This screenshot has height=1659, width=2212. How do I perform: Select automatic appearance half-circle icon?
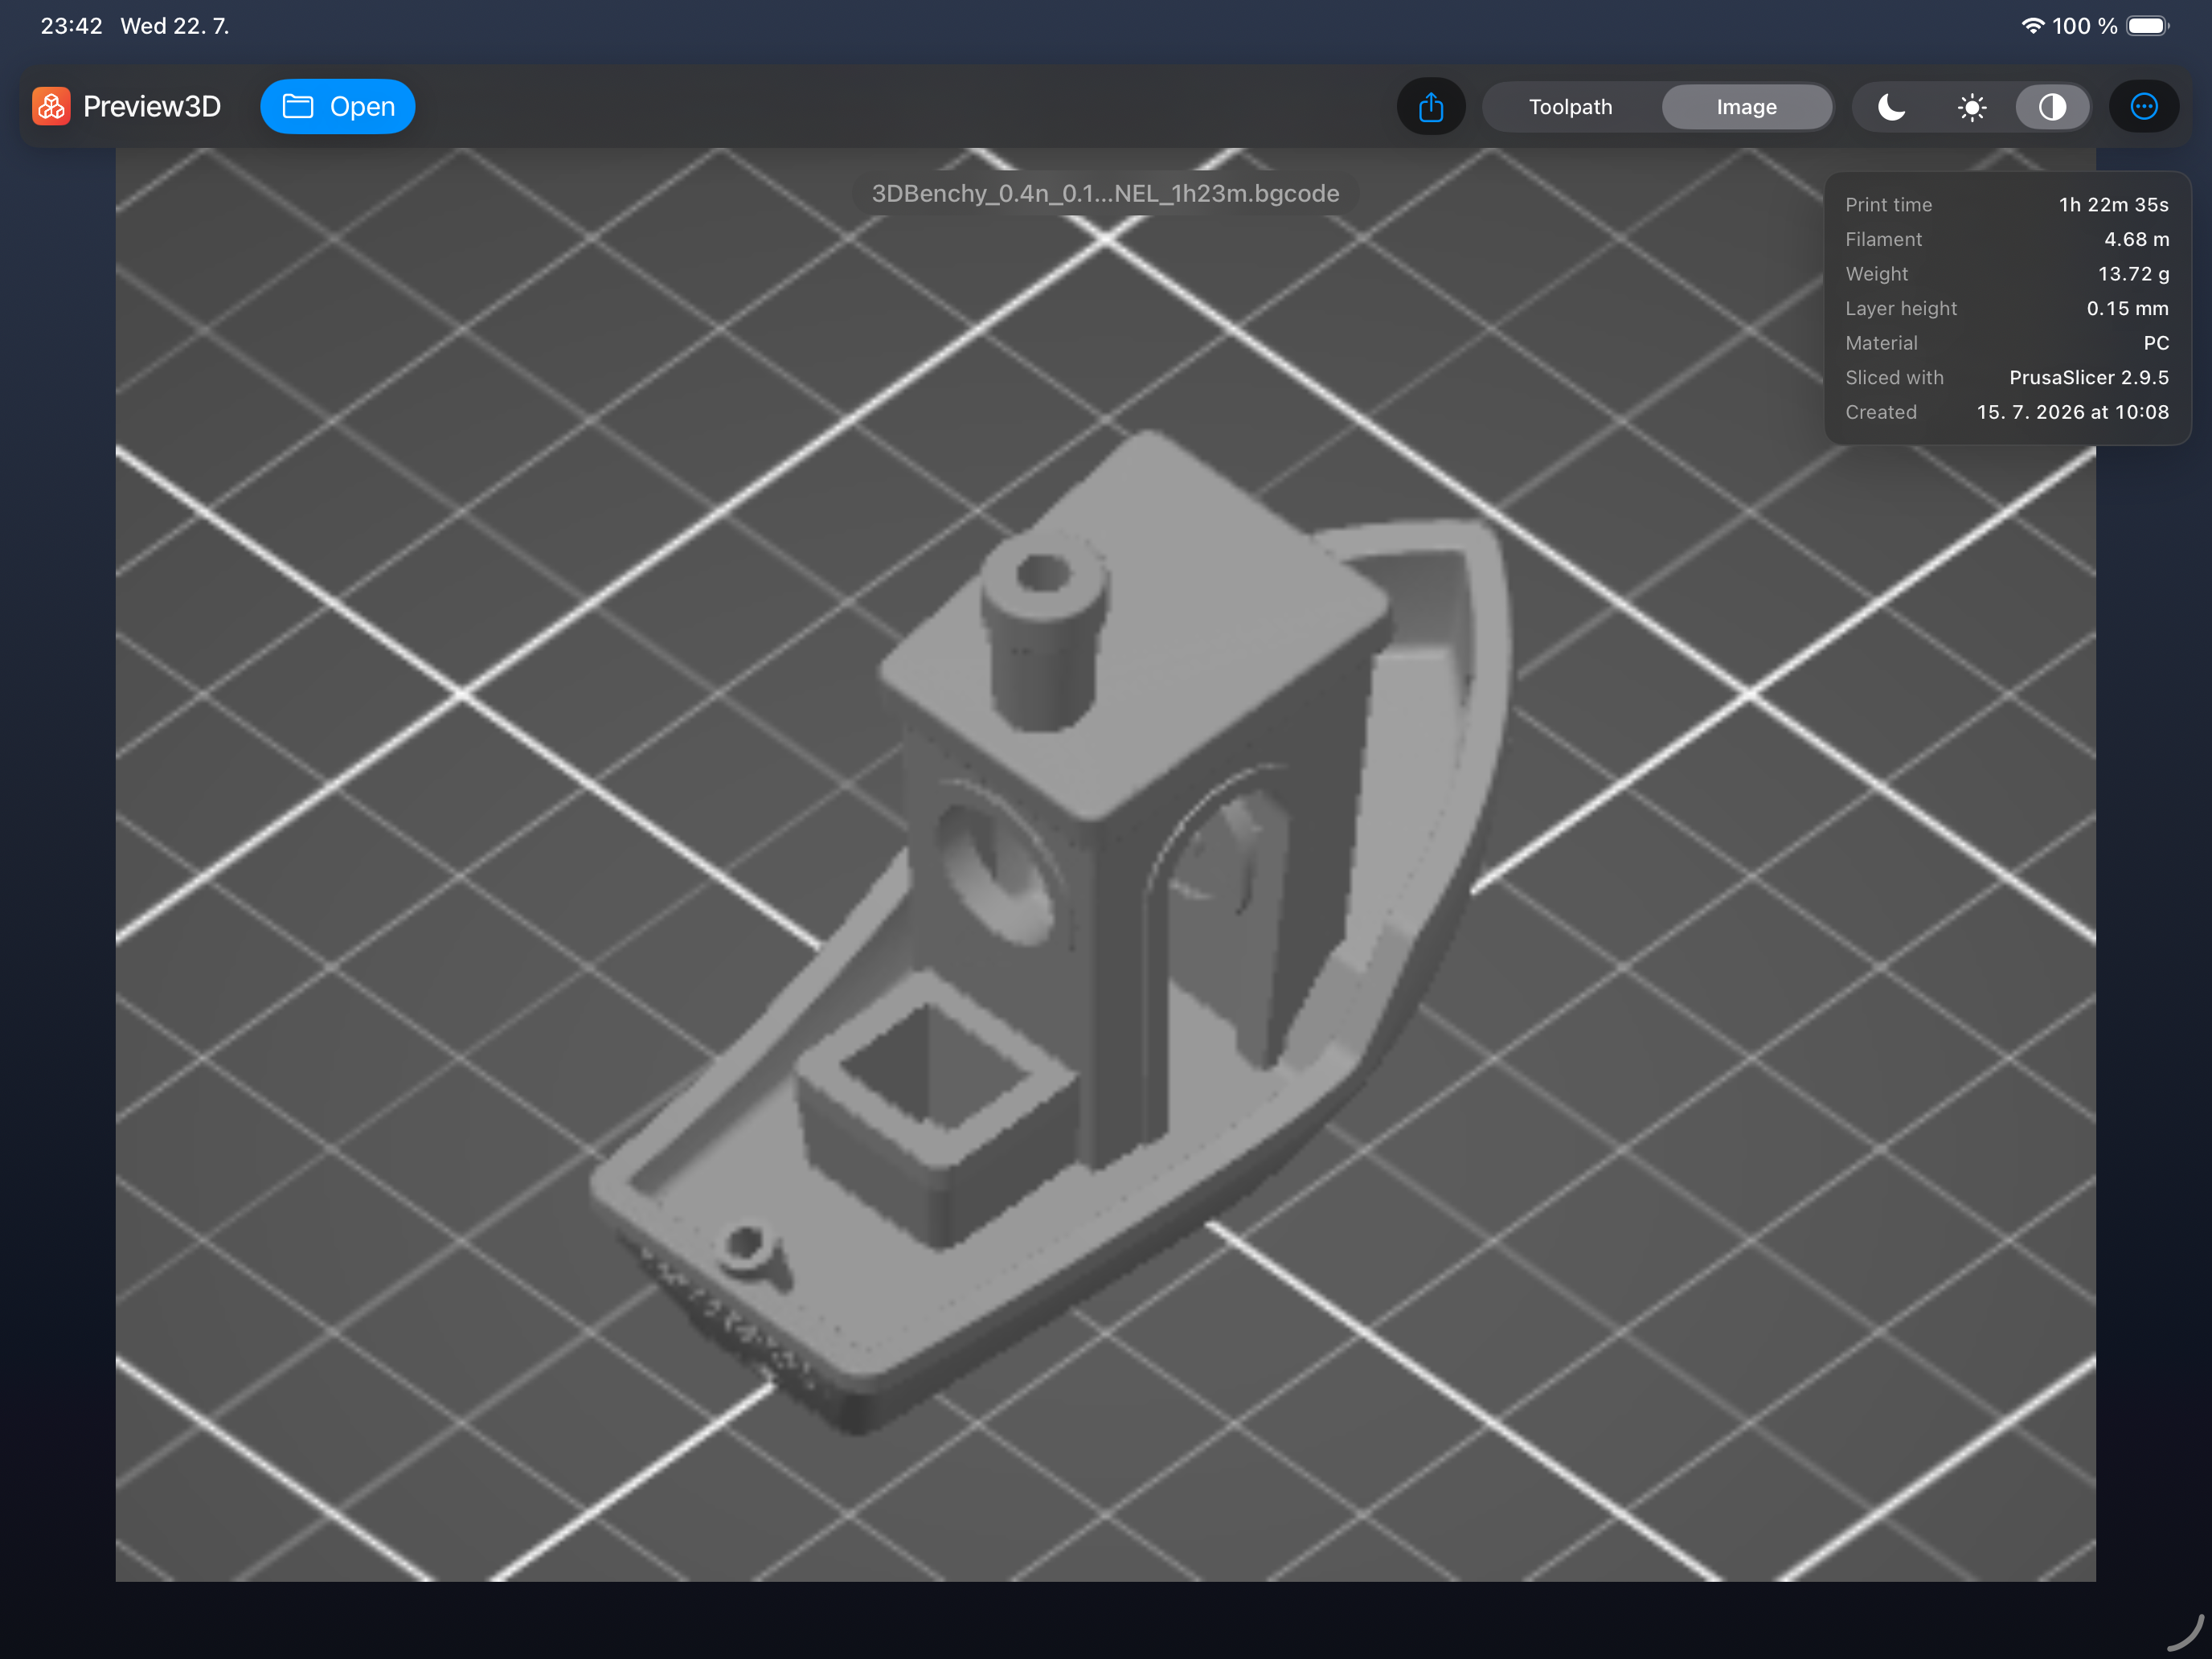pos(2051,107)
